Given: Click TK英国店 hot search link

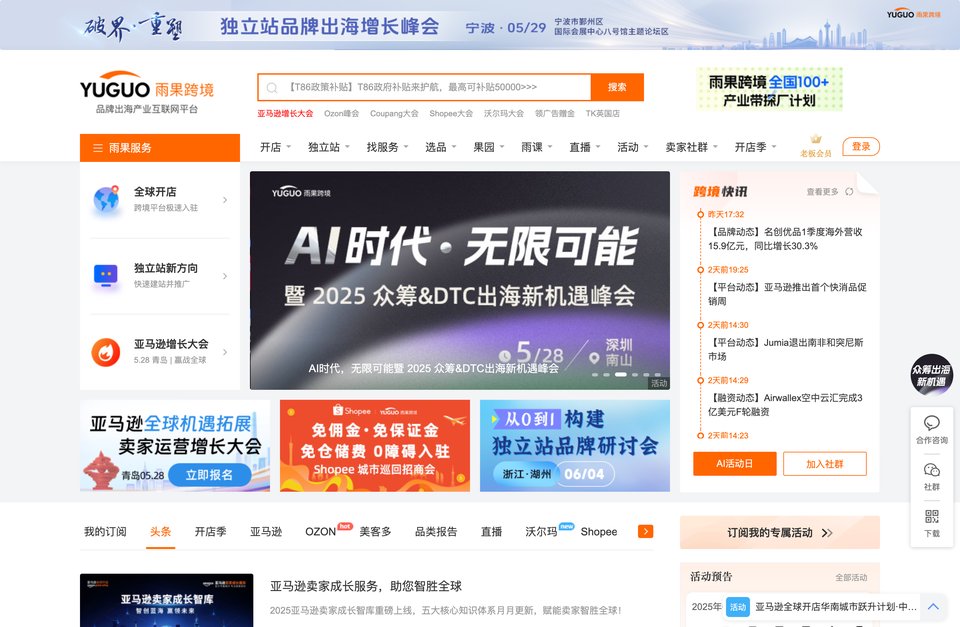Looking at the screenshot, I should 602,113.
